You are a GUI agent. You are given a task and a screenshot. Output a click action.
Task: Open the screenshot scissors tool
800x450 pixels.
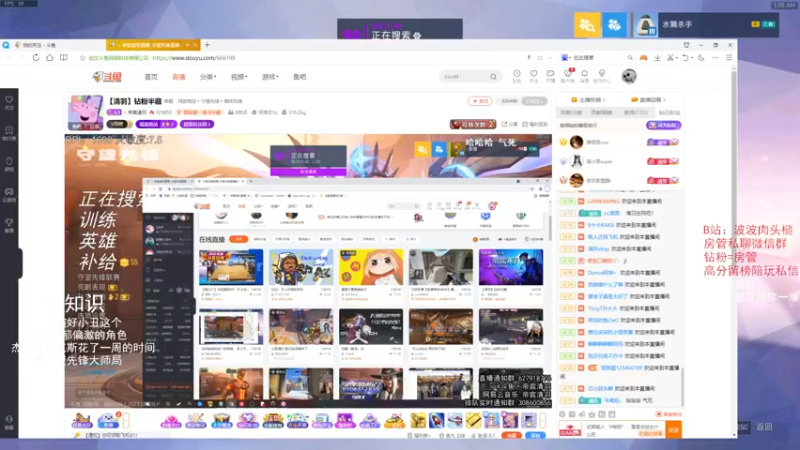(x=670, y=58)
